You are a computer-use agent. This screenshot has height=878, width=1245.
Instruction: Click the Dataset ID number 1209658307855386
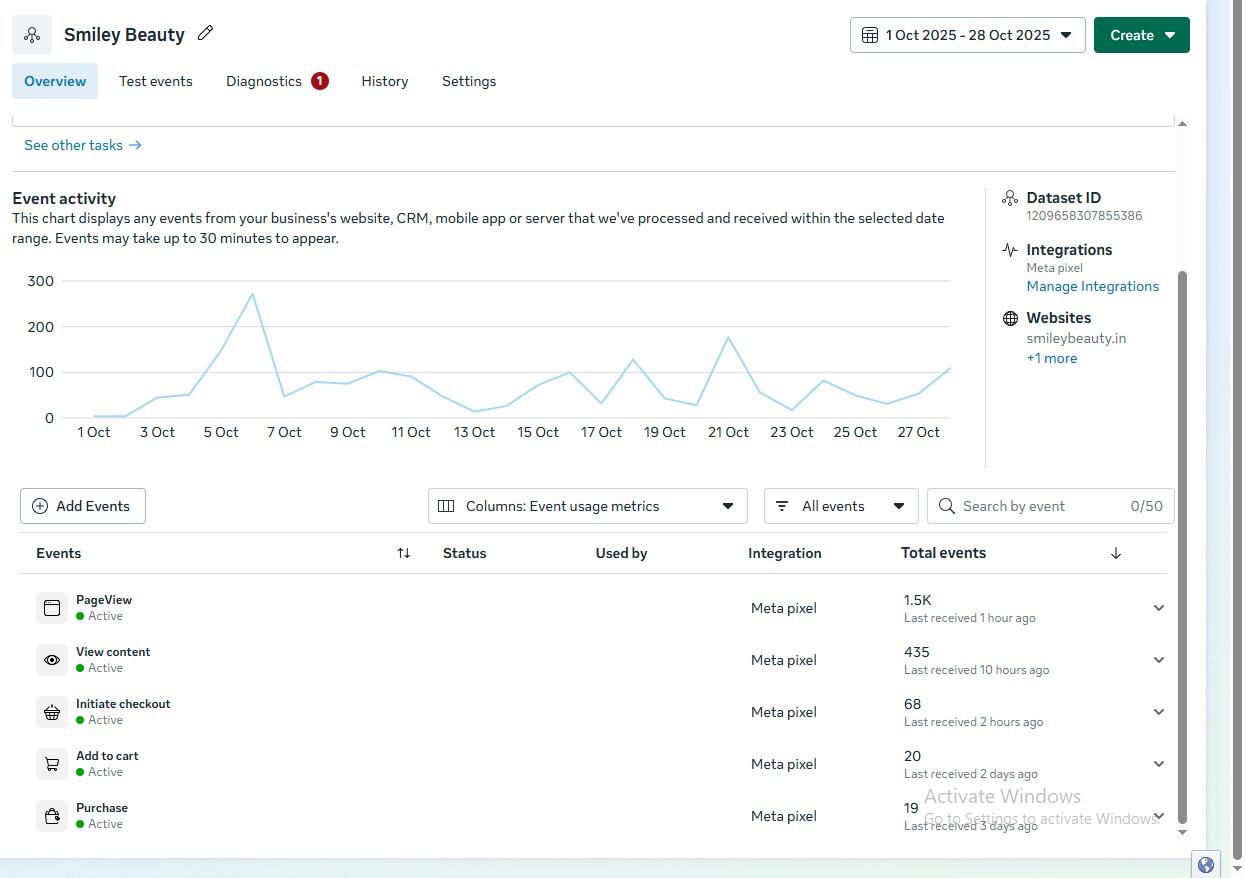coord(1084,216)
